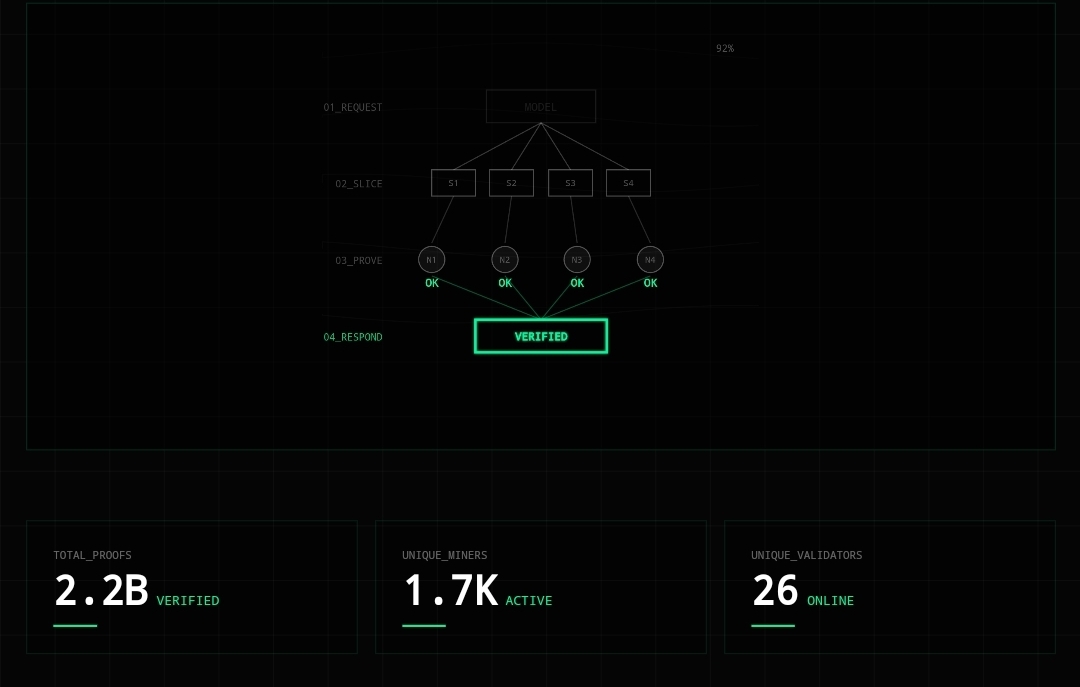Screen dimensions: 1080x687
Task: Select the S2 slice box
Action: (x=511, y=183)
